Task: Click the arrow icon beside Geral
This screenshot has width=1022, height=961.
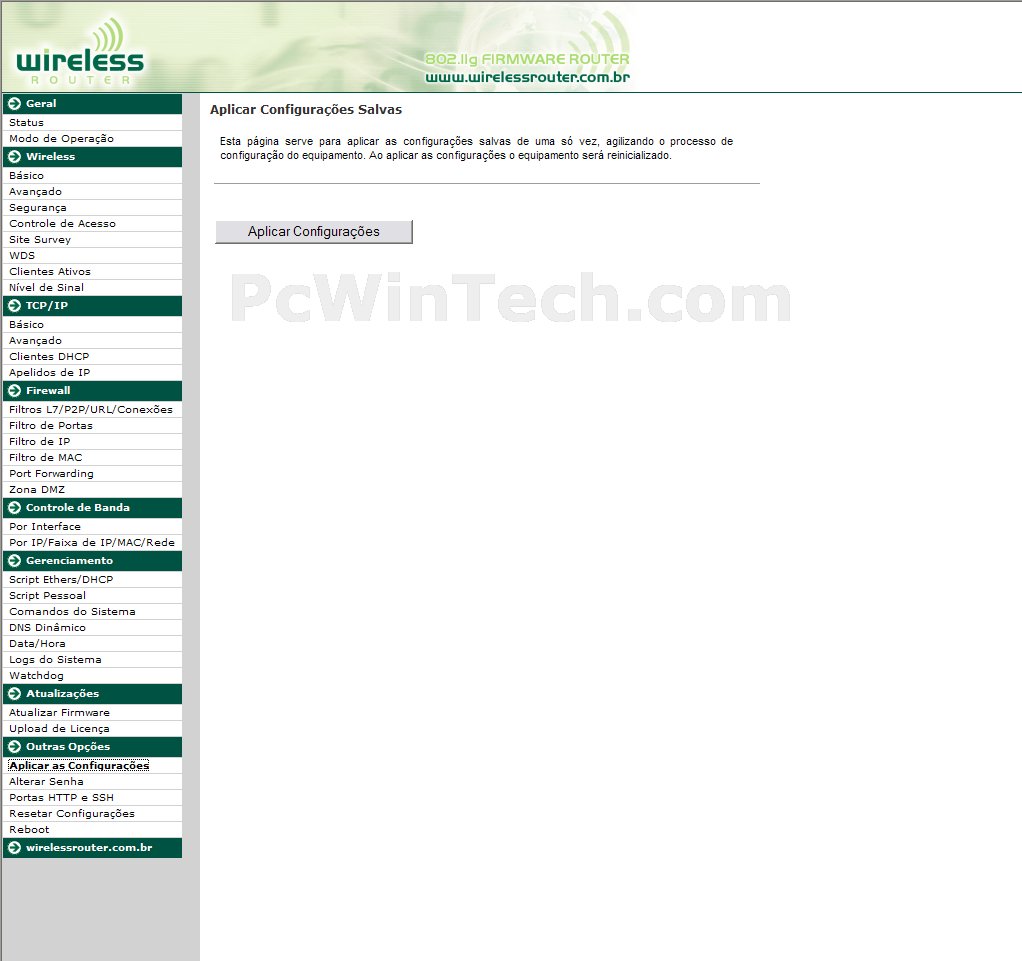Action: point(14,104)
